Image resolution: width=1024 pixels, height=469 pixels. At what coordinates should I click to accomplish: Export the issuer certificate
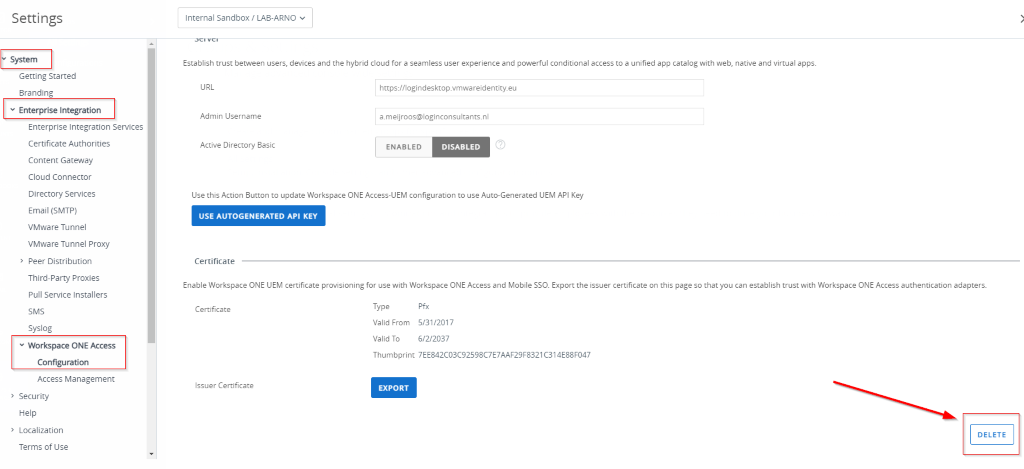click(x=393, y=387)
